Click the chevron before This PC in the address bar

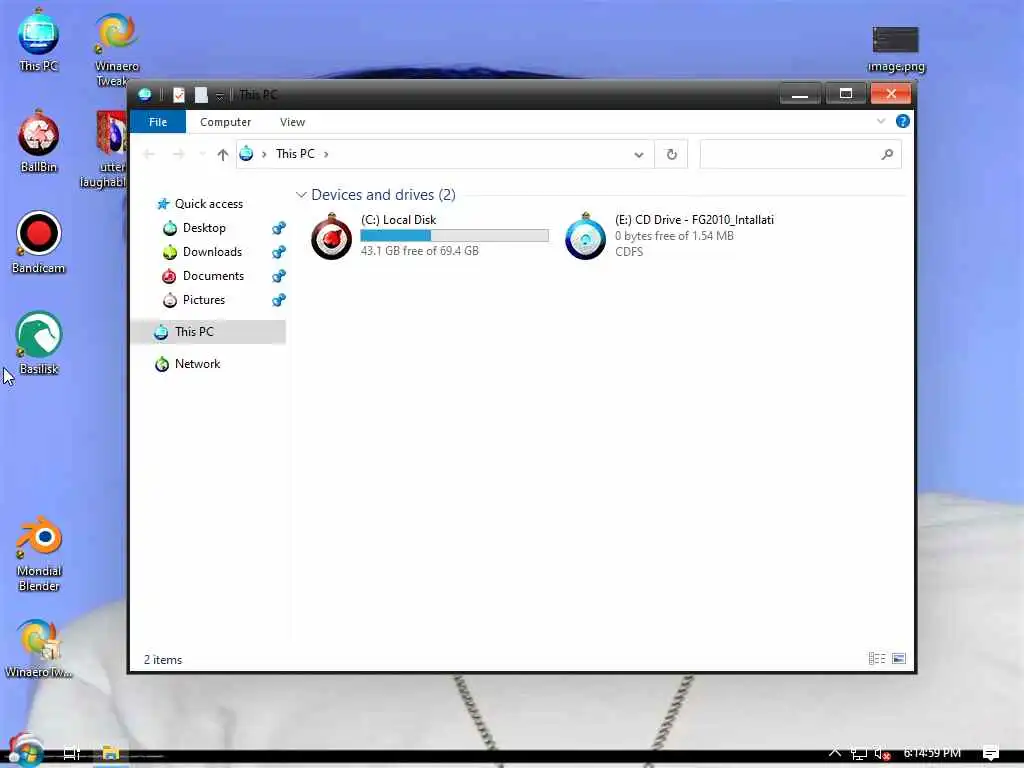pyautogui.click(x=264, y=155)
